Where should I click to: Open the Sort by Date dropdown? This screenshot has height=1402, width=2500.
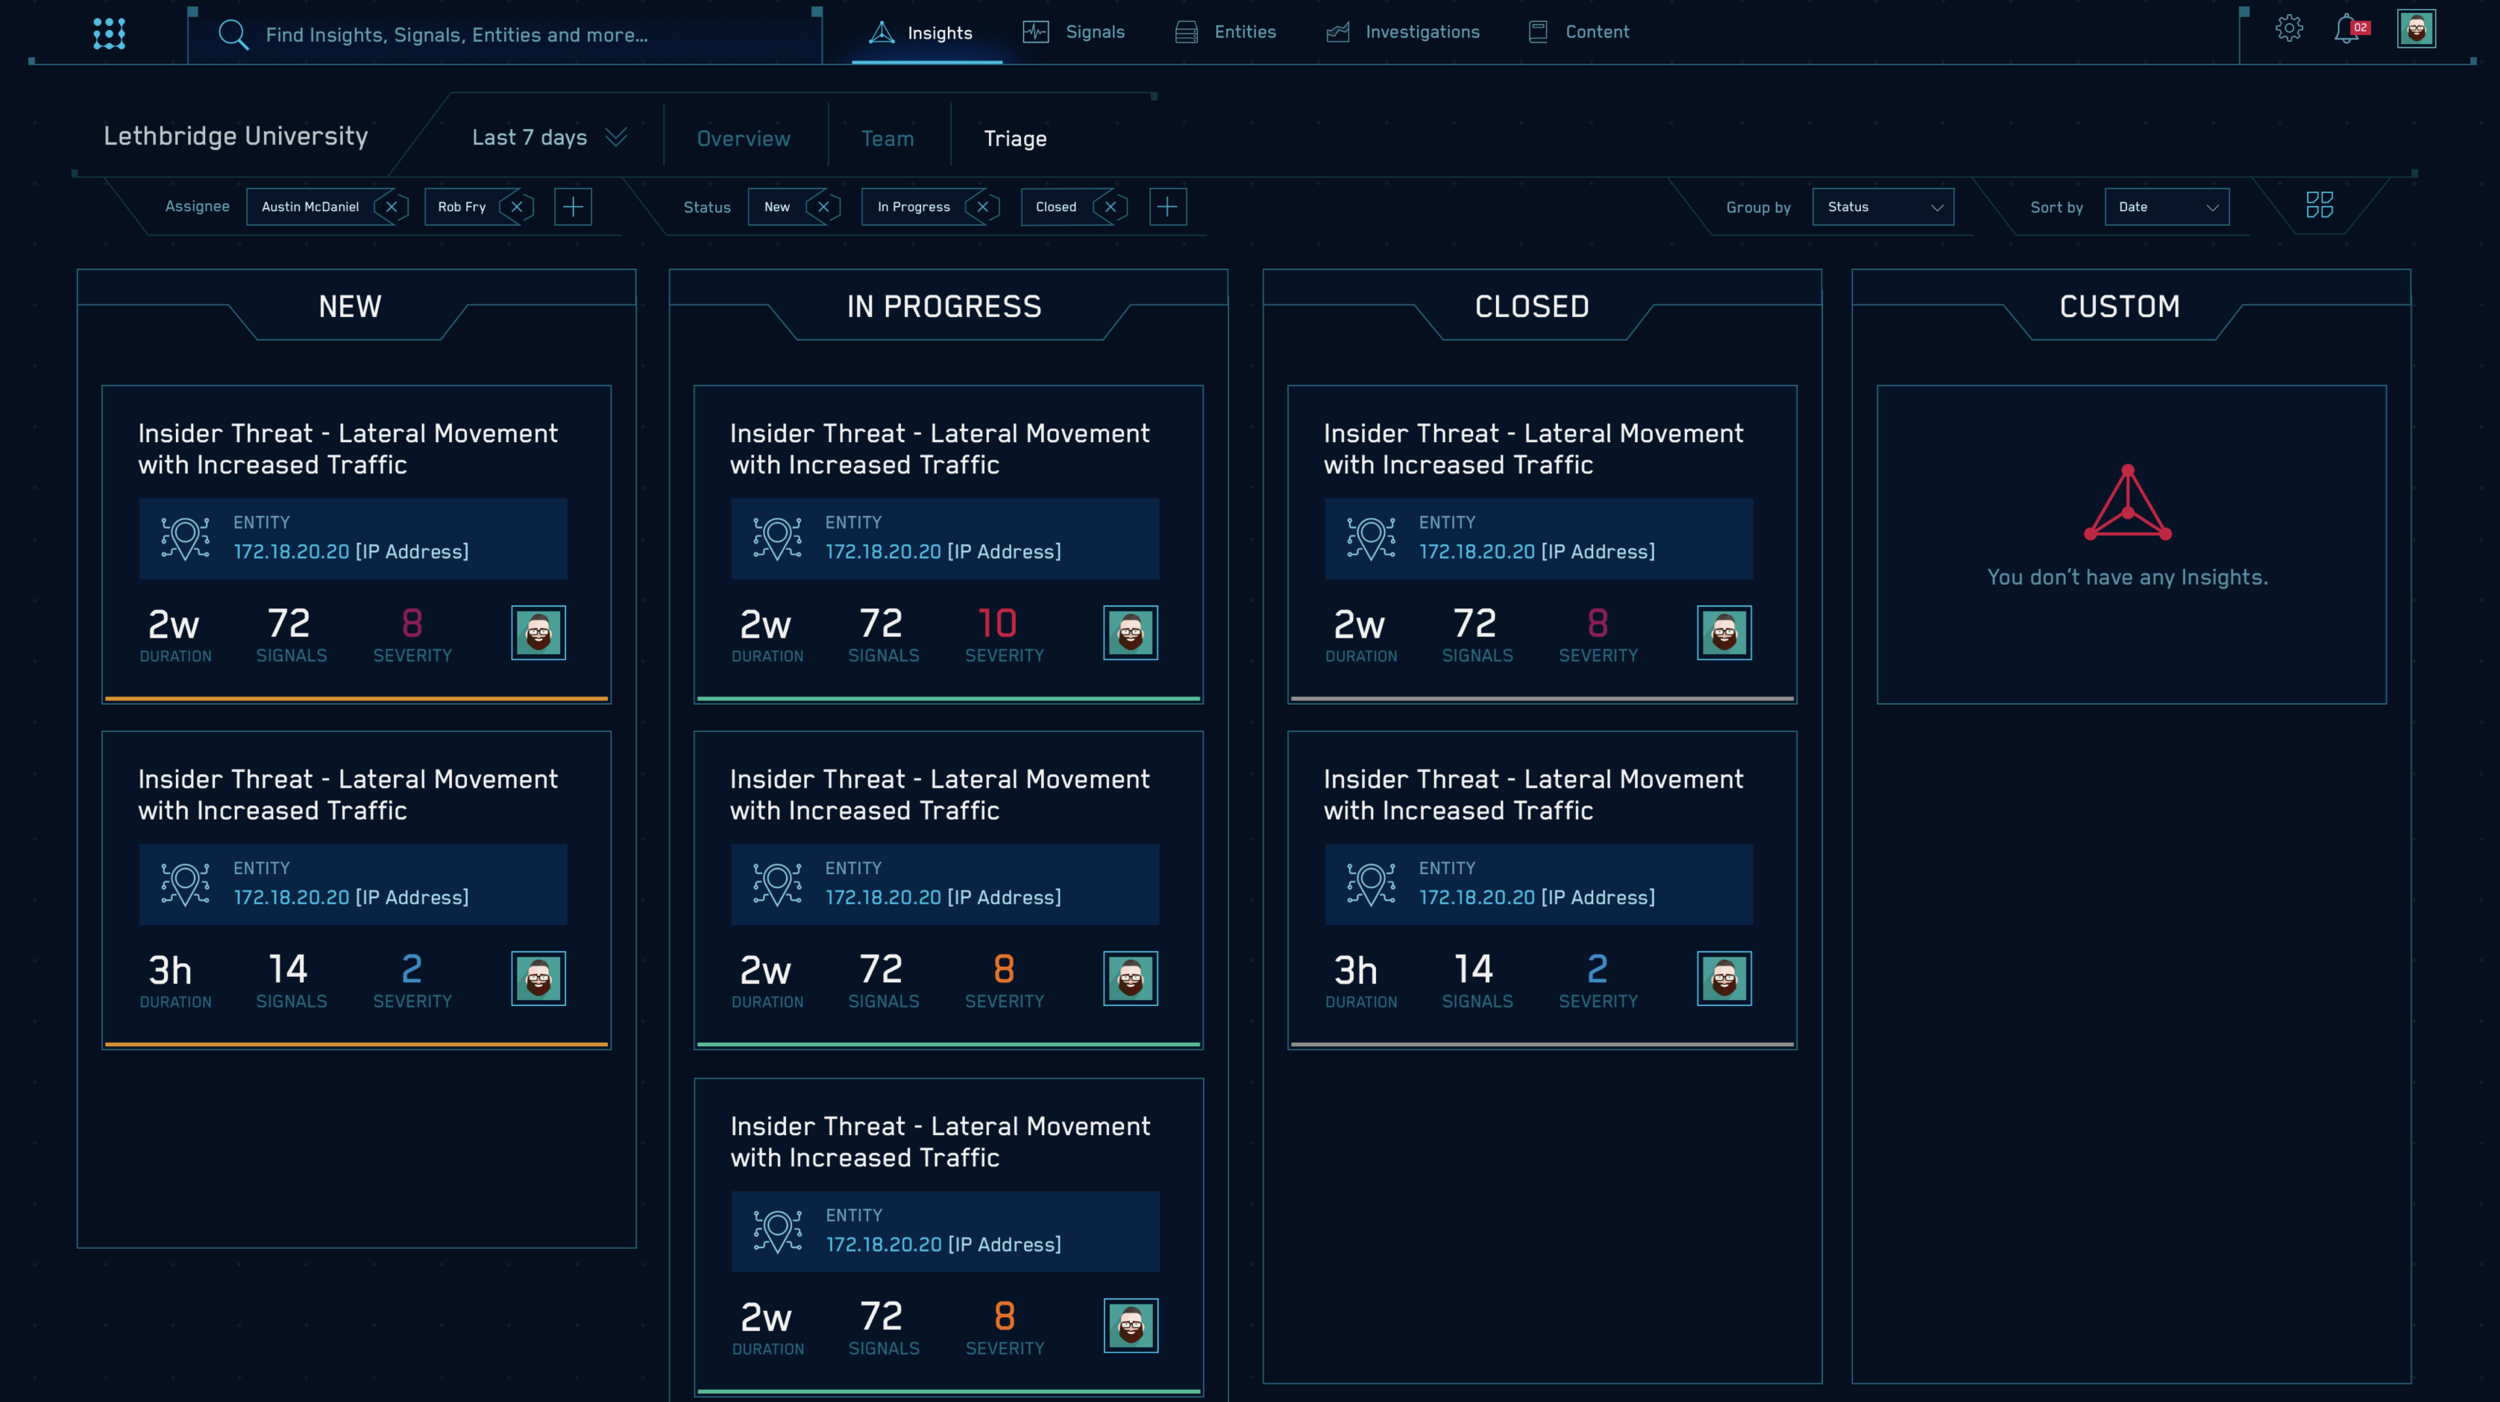(2166, 207)
